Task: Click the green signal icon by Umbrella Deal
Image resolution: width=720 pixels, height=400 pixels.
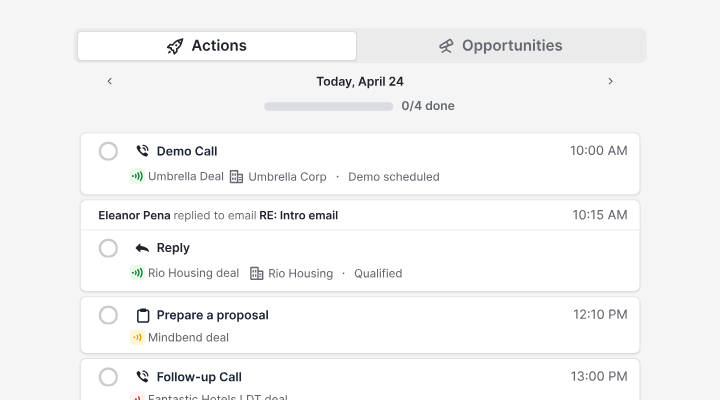Action: (x=137, y=176)
